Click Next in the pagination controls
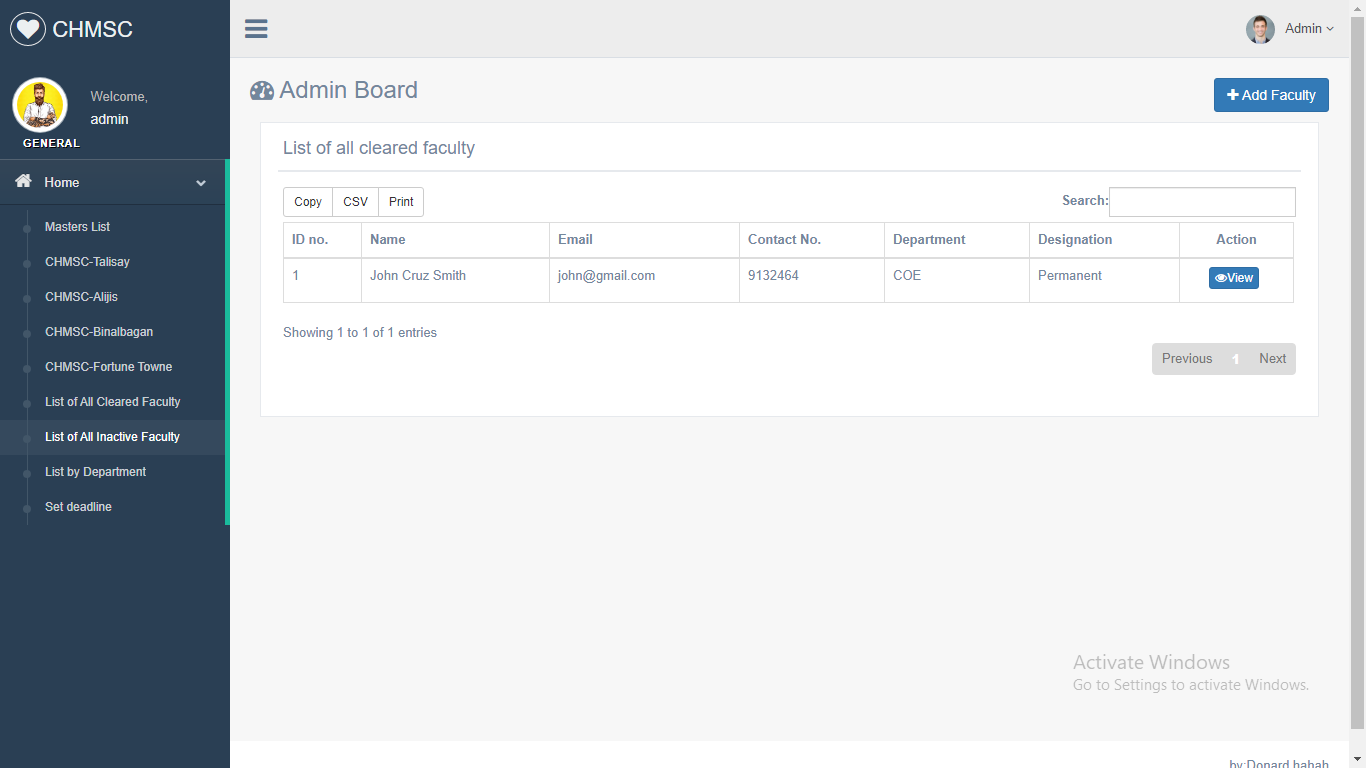Viewport: 1366px width, 768px height. pos(1272,358)
